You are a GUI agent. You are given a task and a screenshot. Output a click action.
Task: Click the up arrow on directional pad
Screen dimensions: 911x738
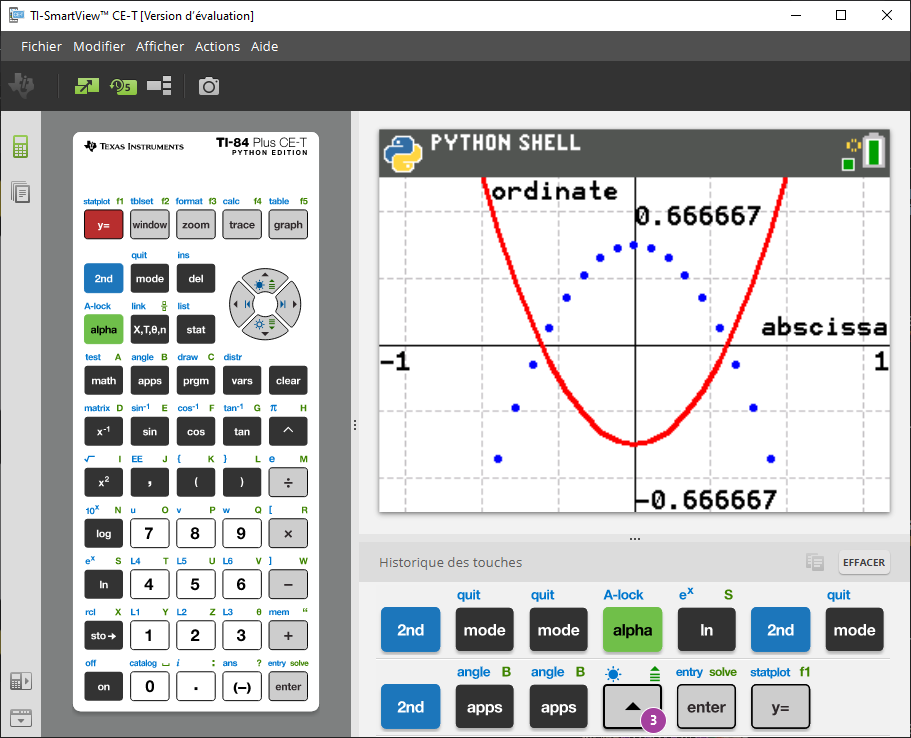pyautogui.click(x=265, y=280)
